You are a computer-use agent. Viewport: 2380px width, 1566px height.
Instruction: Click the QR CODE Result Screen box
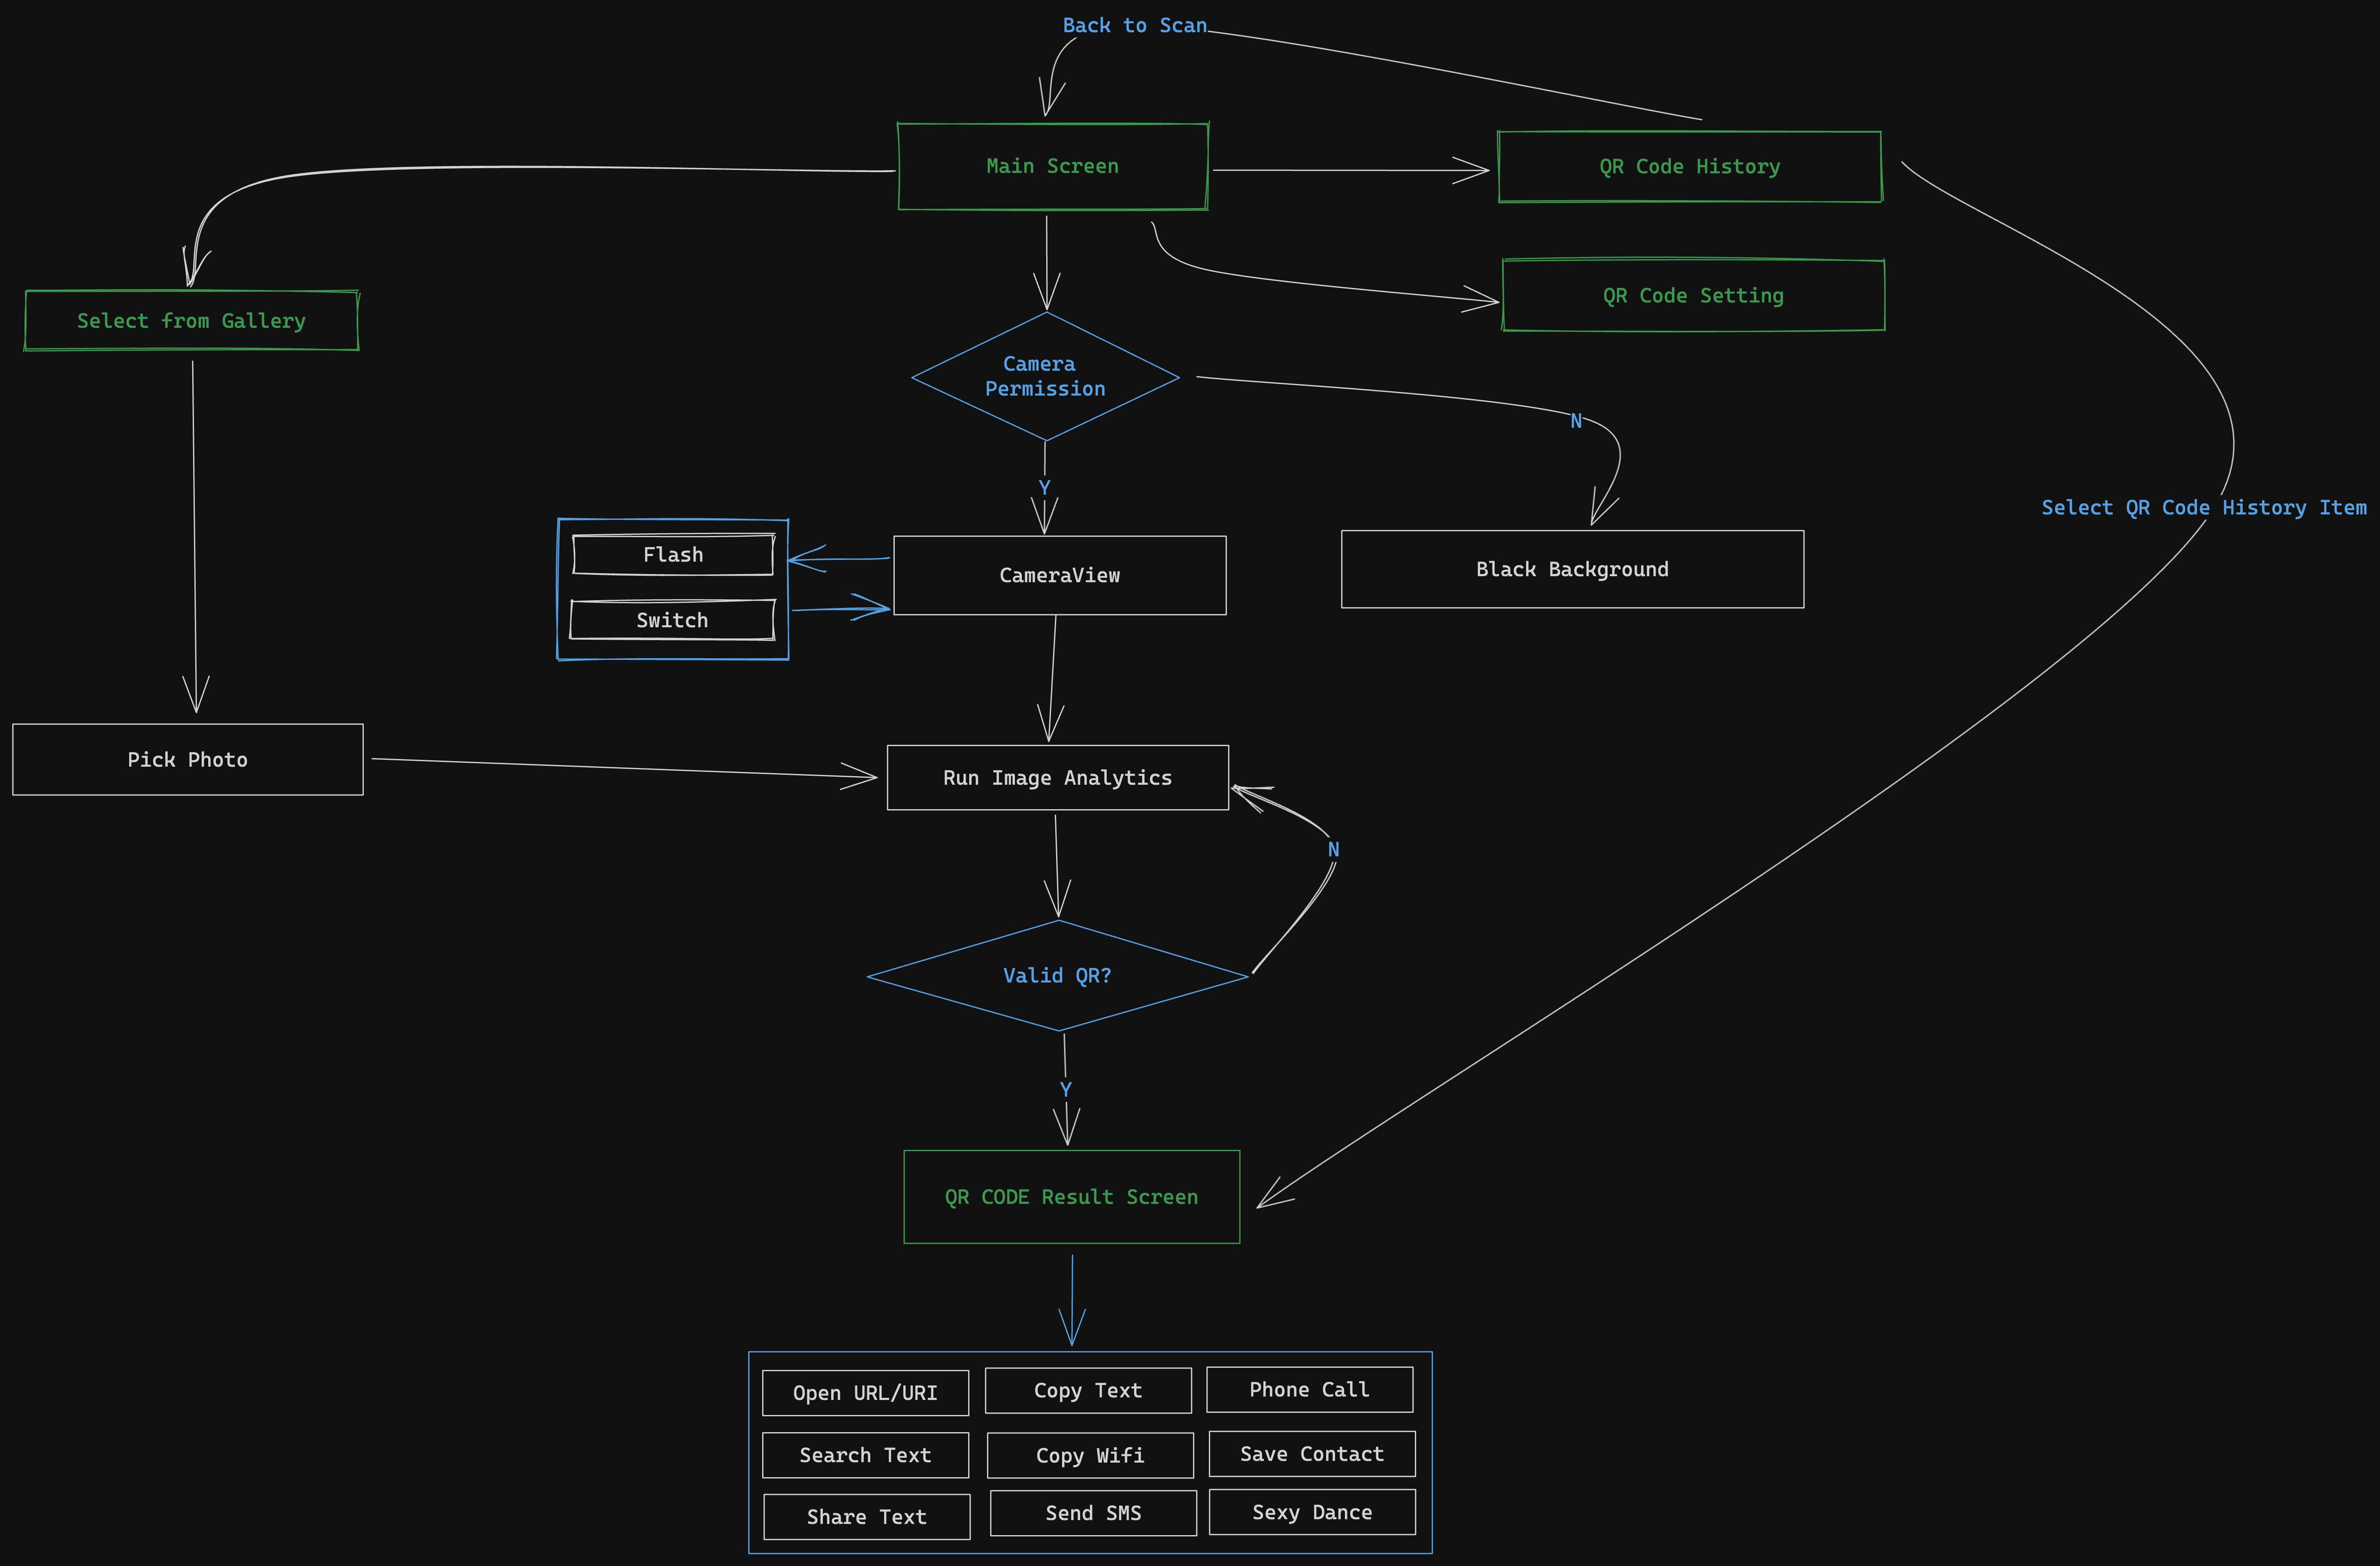(x=1071, y=1197)
